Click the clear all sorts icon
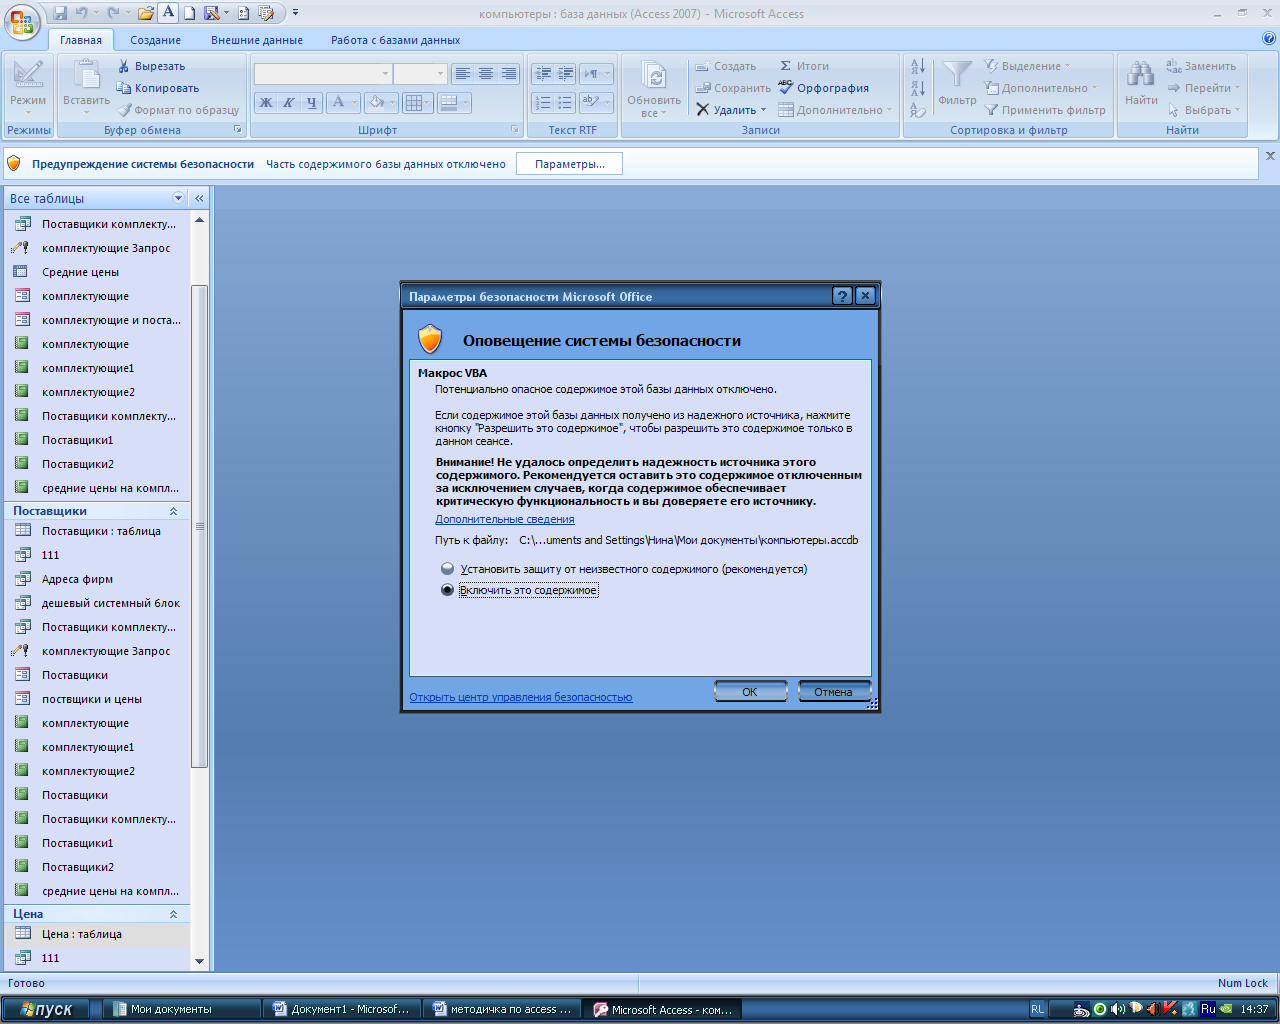Viewport: 1280px width, 1024px height. click(918, 110)
